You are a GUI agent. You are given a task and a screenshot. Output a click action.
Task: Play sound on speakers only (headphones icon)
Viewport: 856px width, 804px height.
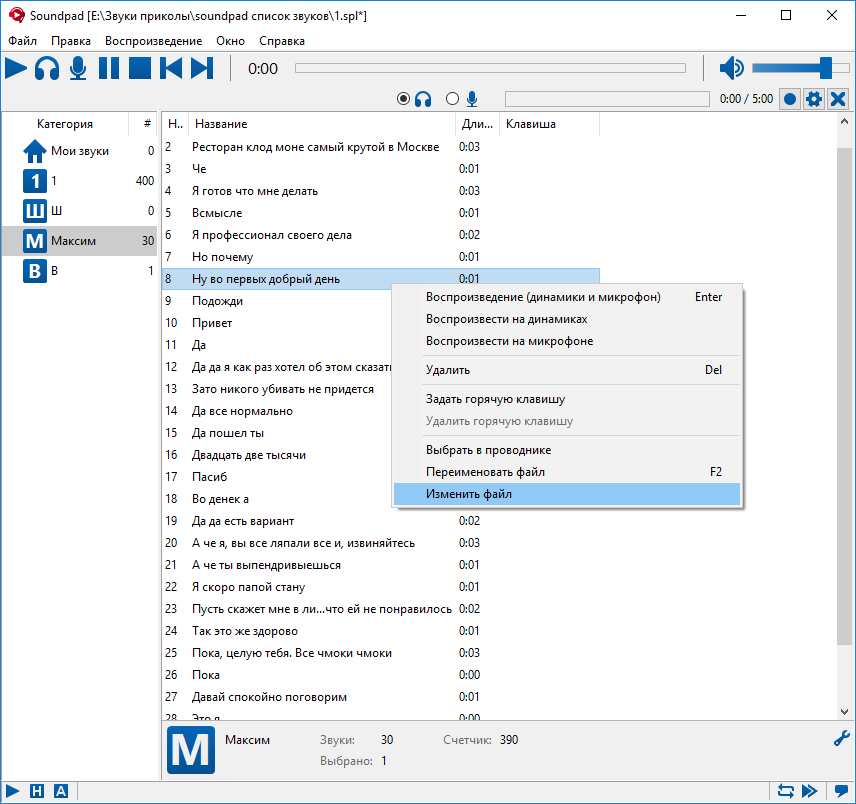[x=47, y=69]
